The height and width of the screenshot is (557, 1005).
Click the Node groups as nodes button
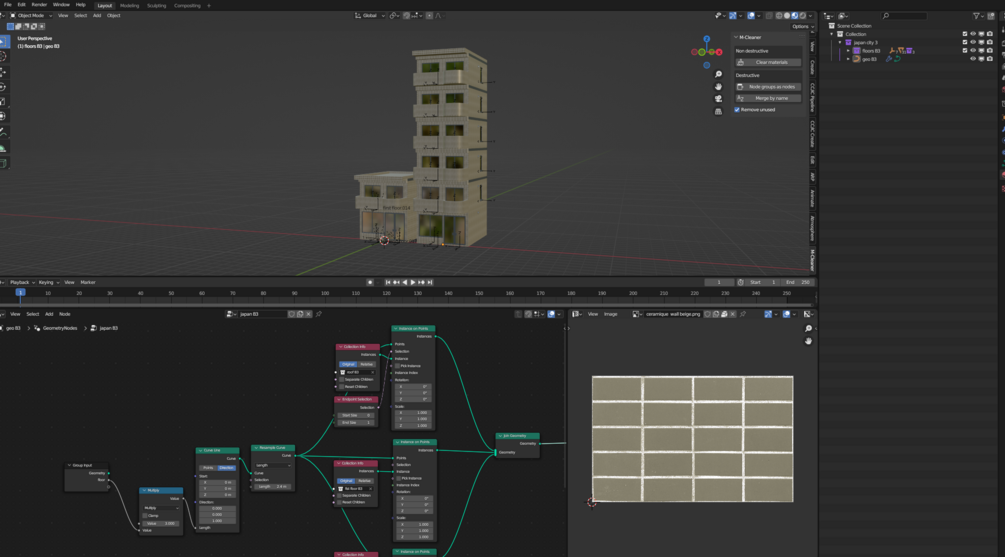pos(770,86)
